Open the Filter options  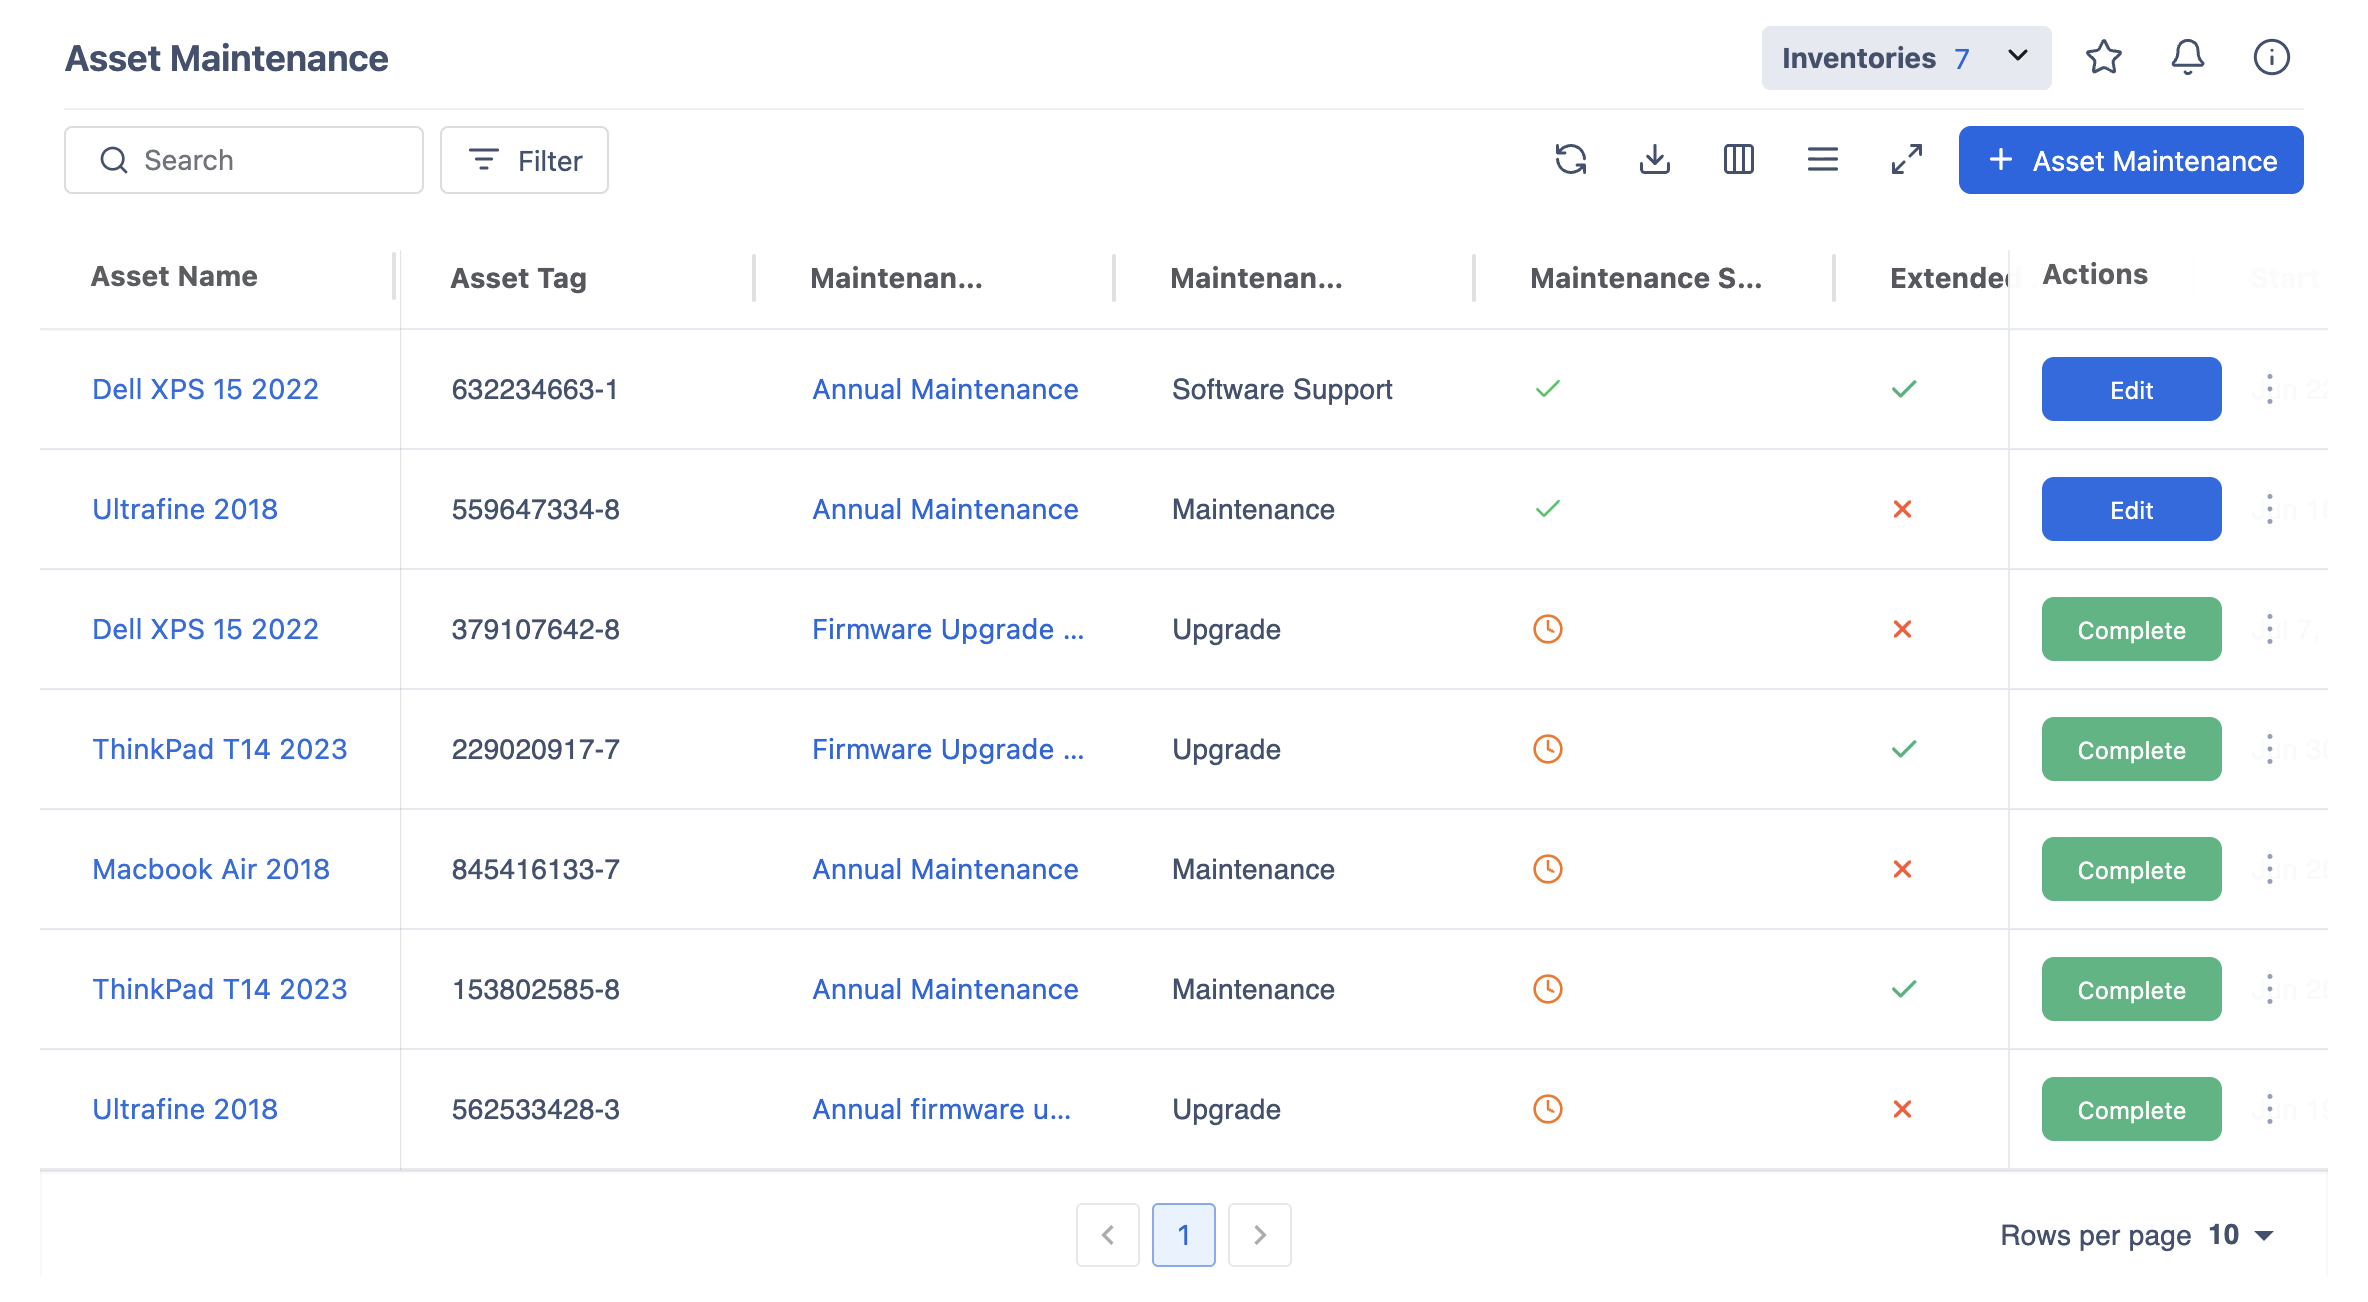point(524,160)
